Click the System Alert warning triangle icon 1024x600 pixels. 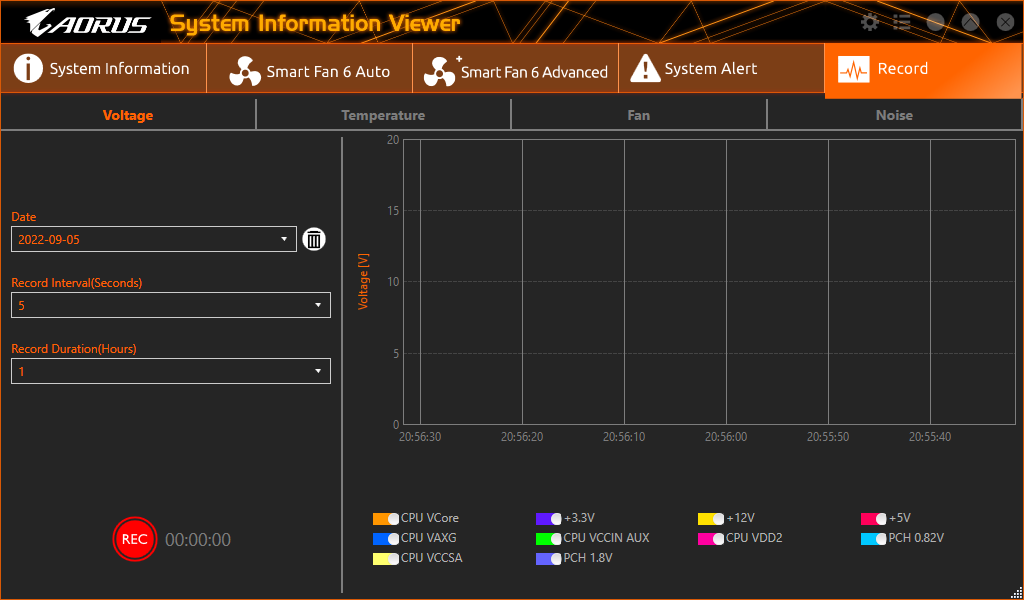(x=645, y=69)
